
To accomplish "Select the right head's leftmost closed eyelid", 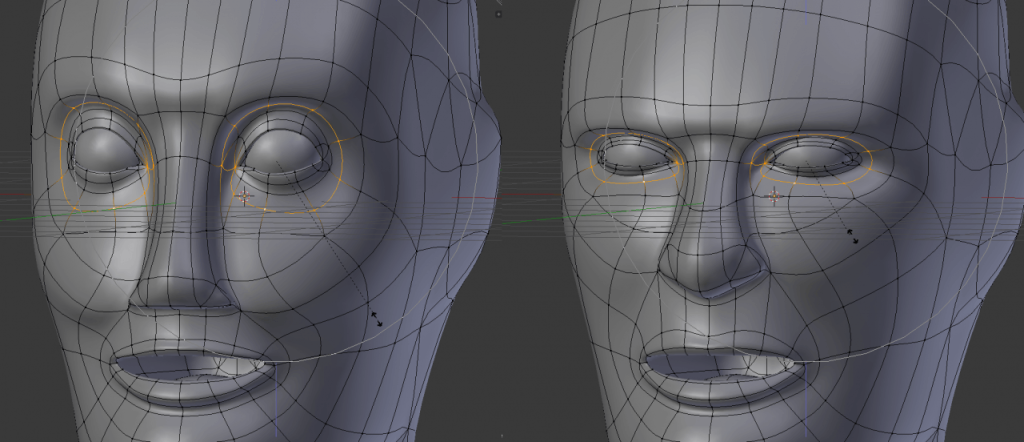I will click(637, 156).
